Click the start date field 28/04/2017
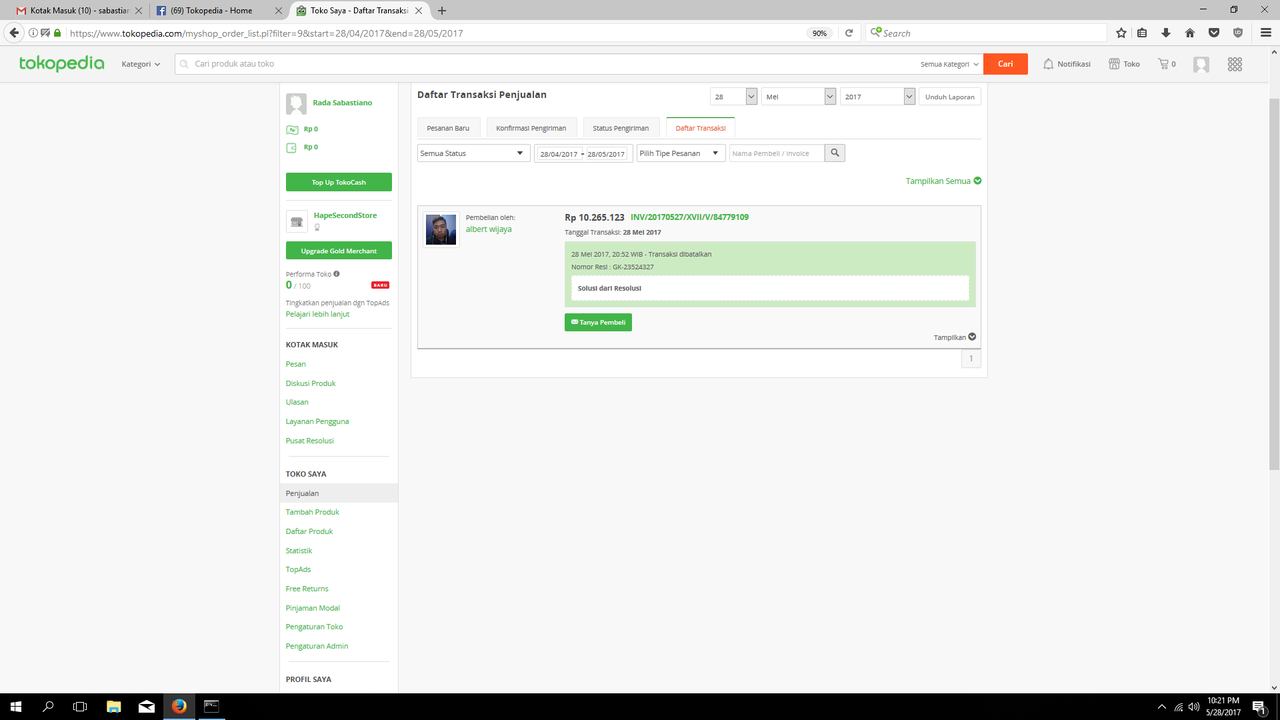 (559, 154)
